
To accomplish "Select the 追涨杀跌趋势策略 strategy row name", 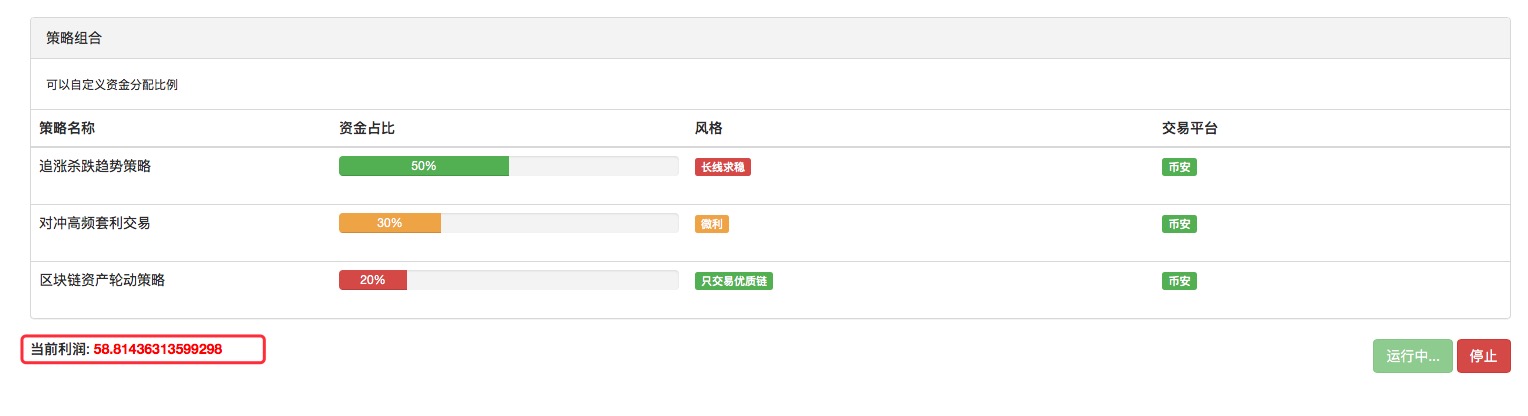I will (95, 166).
